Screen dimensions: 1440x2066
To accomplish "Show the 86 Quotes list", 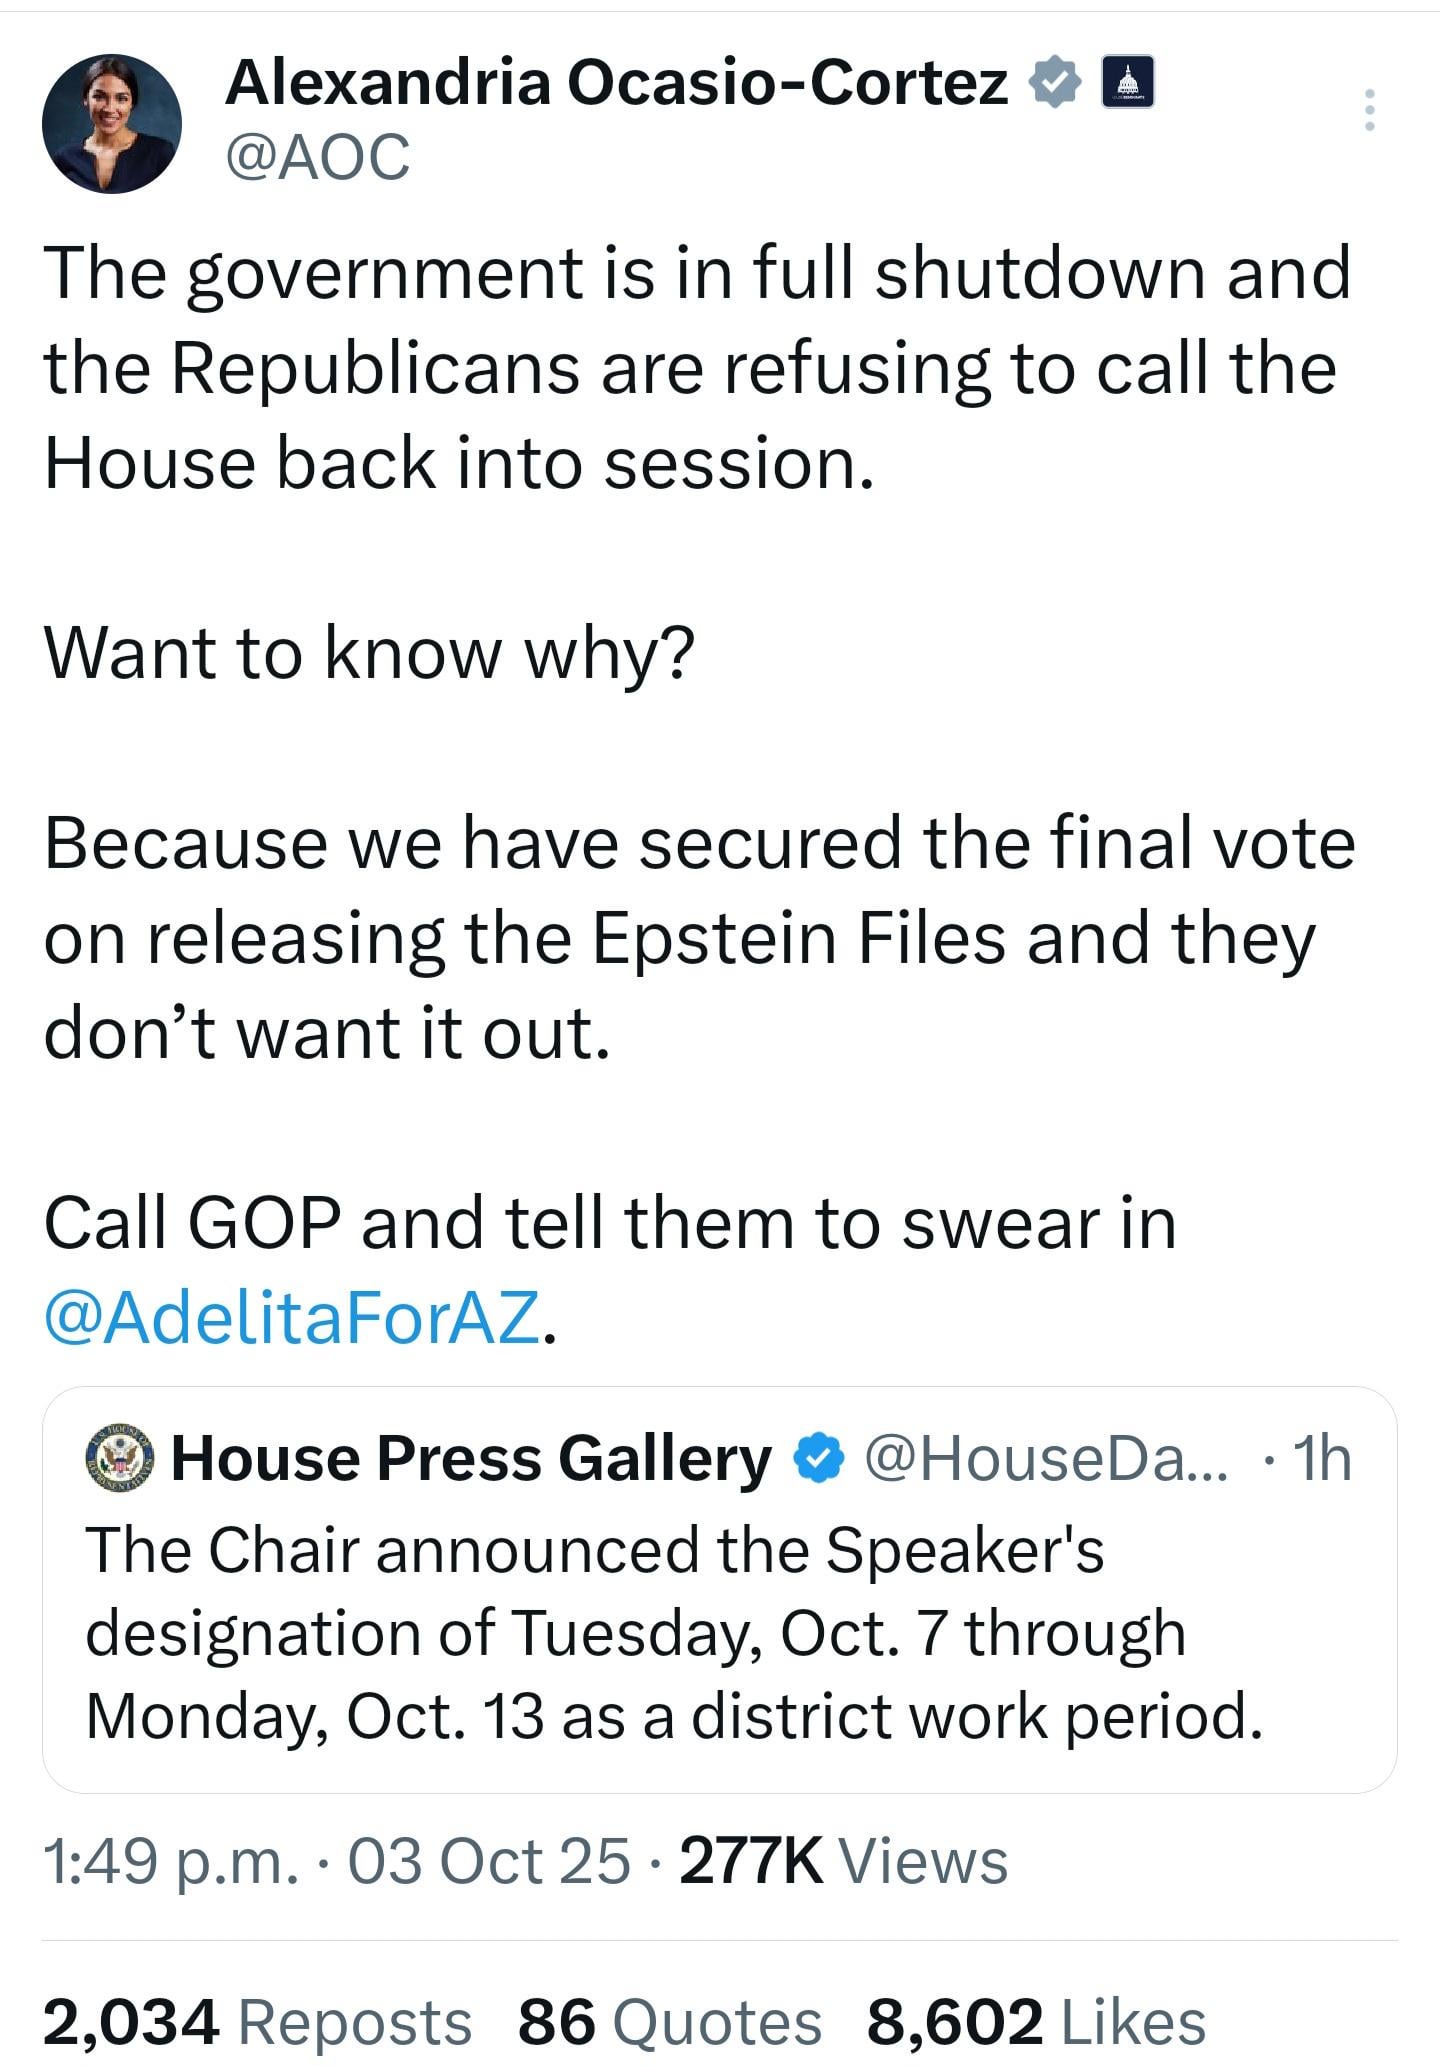I will pos(669,2021).
